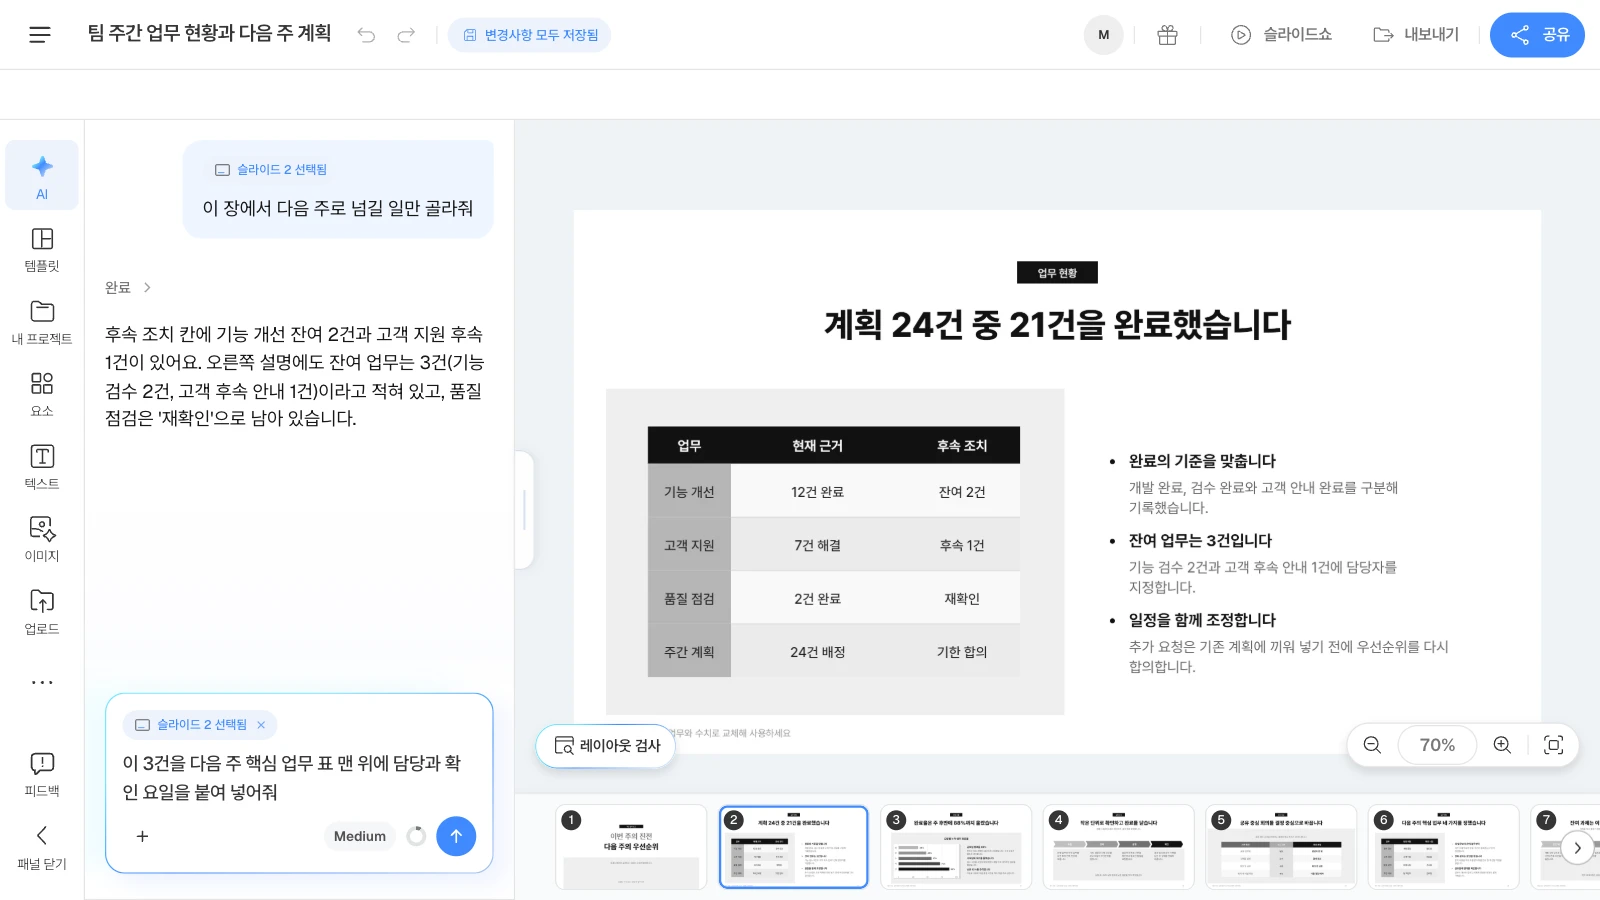Click the 완료의 기준을 맞춥니다 bullet heading
This screenshot has height=900, width=1600.
point(1202,461)
